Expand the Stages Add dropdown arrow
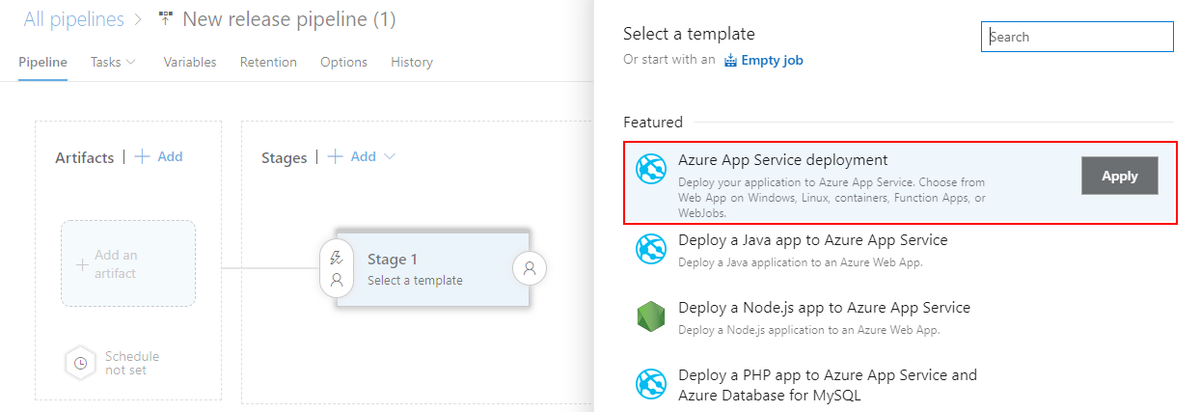This screenshot has width=1200, height=412. pyautogui.click(x=389, y=157)
